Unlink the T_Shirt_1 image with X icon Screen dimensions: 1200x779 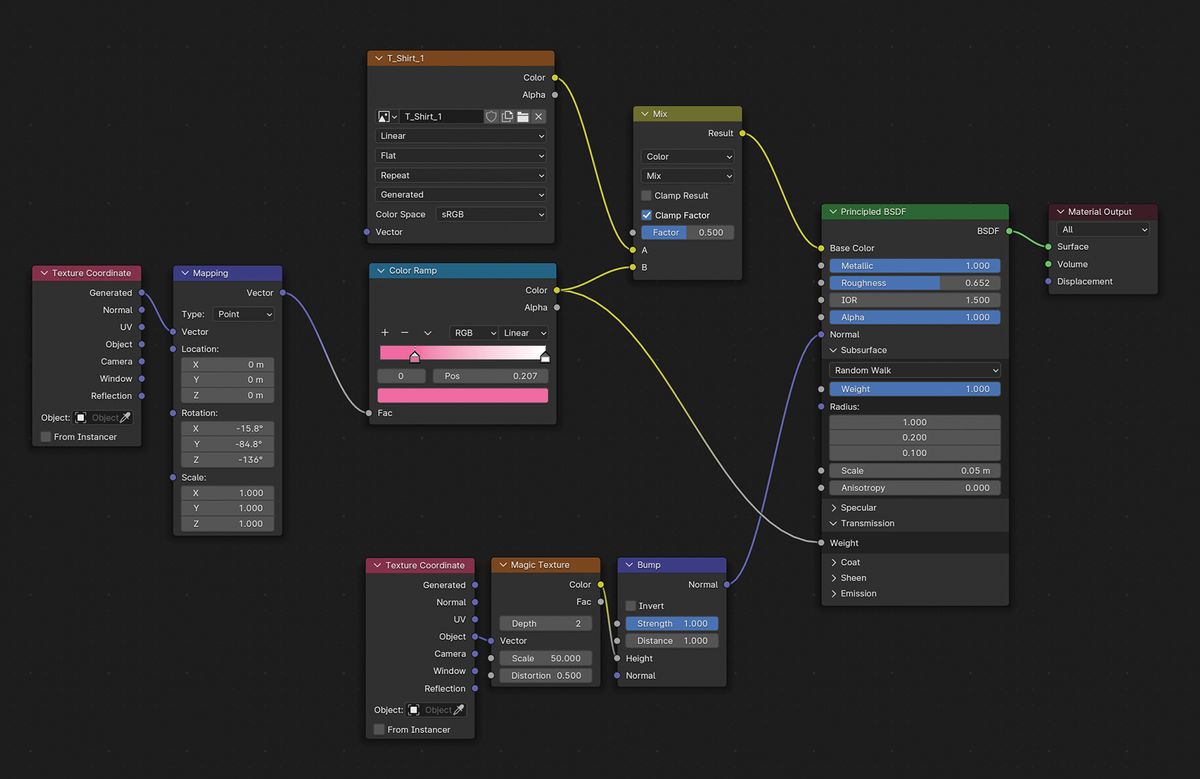click(x=539, y=117)
